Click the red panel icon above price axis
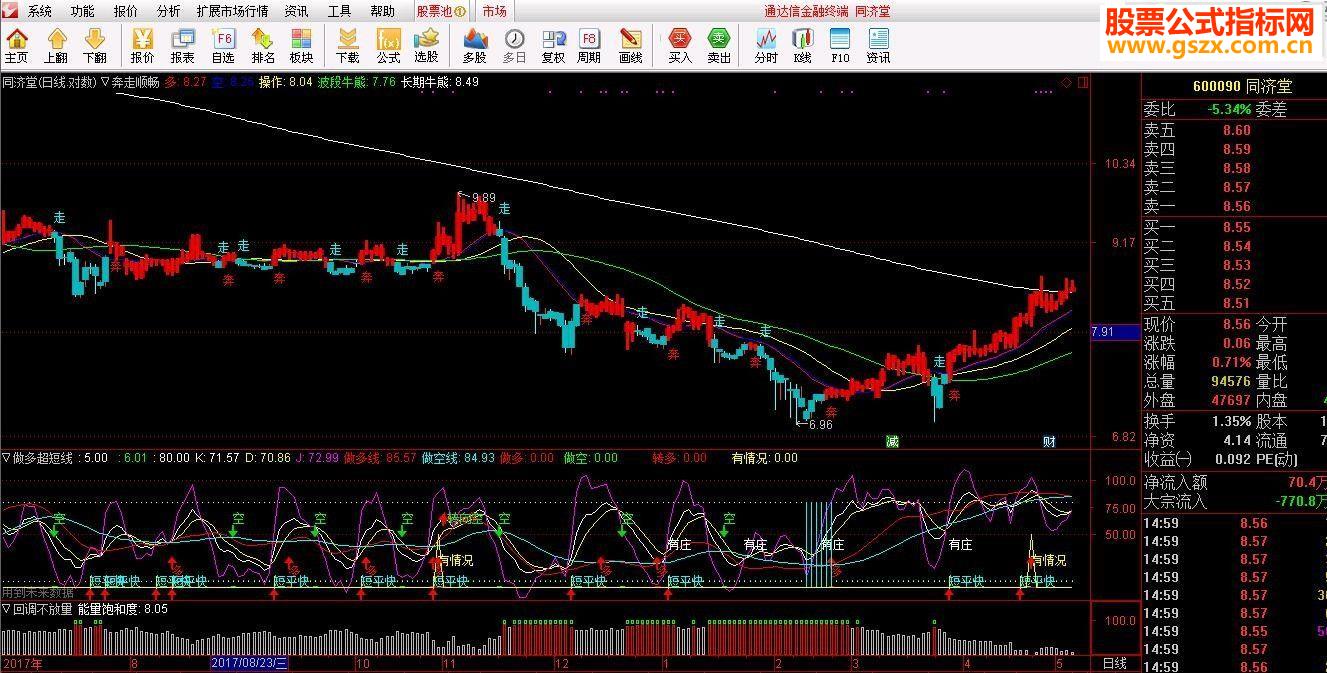The width and height of the screenshot is (1327, 673). [x=1083, y=82]
